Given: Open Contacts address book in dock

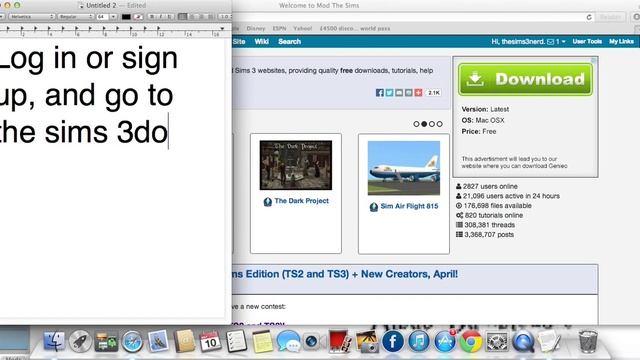Looking at the screenshot, I should pyautogui.click(x=184, y=341).
